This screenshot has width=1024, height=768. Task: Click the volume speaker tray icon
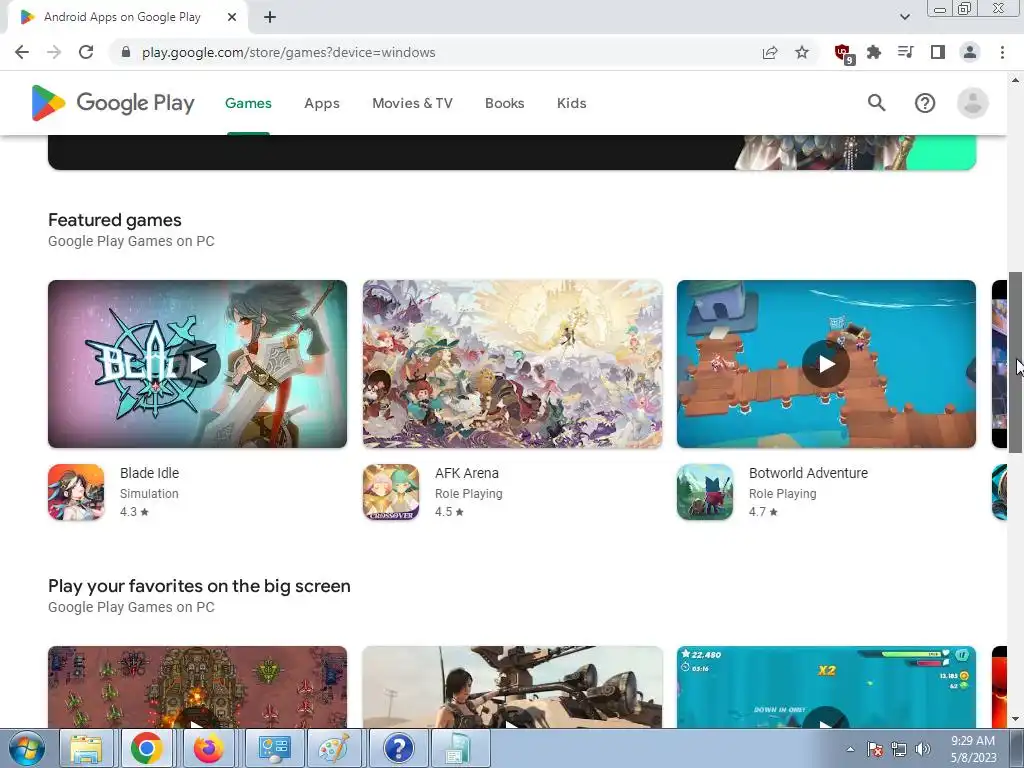922,749
